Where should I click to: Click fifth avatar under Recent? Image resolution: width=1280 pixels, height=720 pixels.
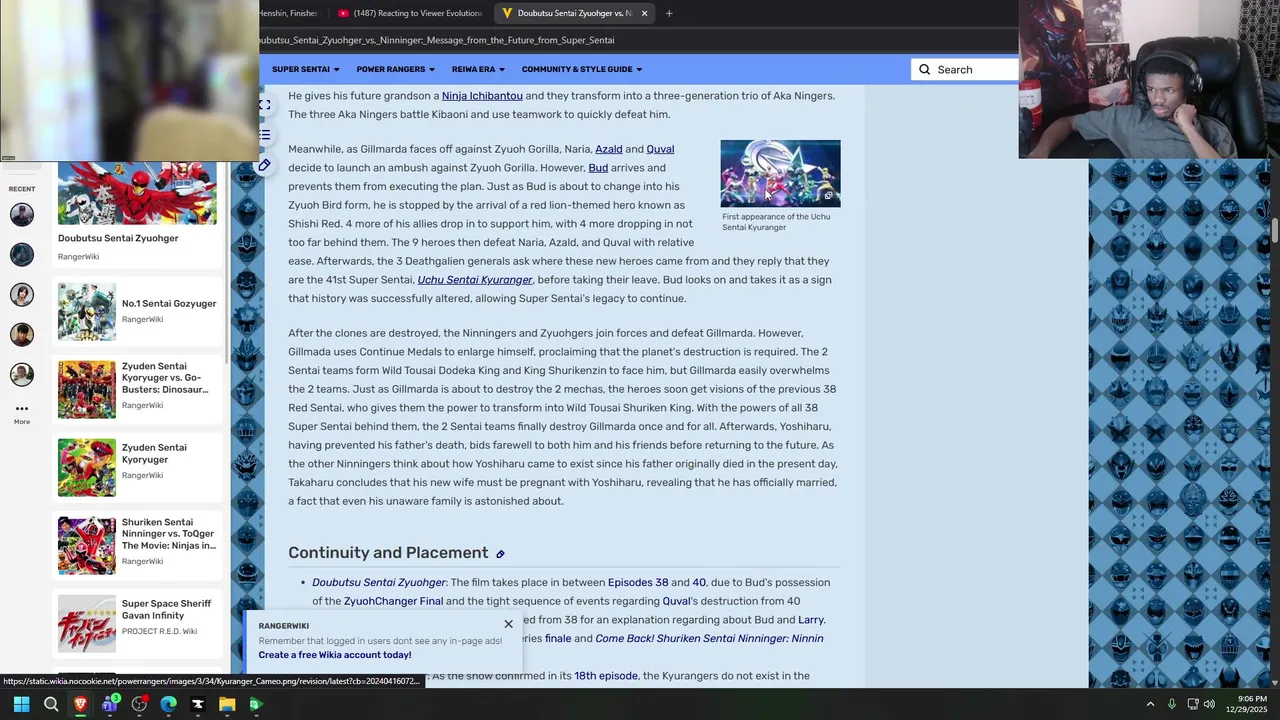pos(22,374)
